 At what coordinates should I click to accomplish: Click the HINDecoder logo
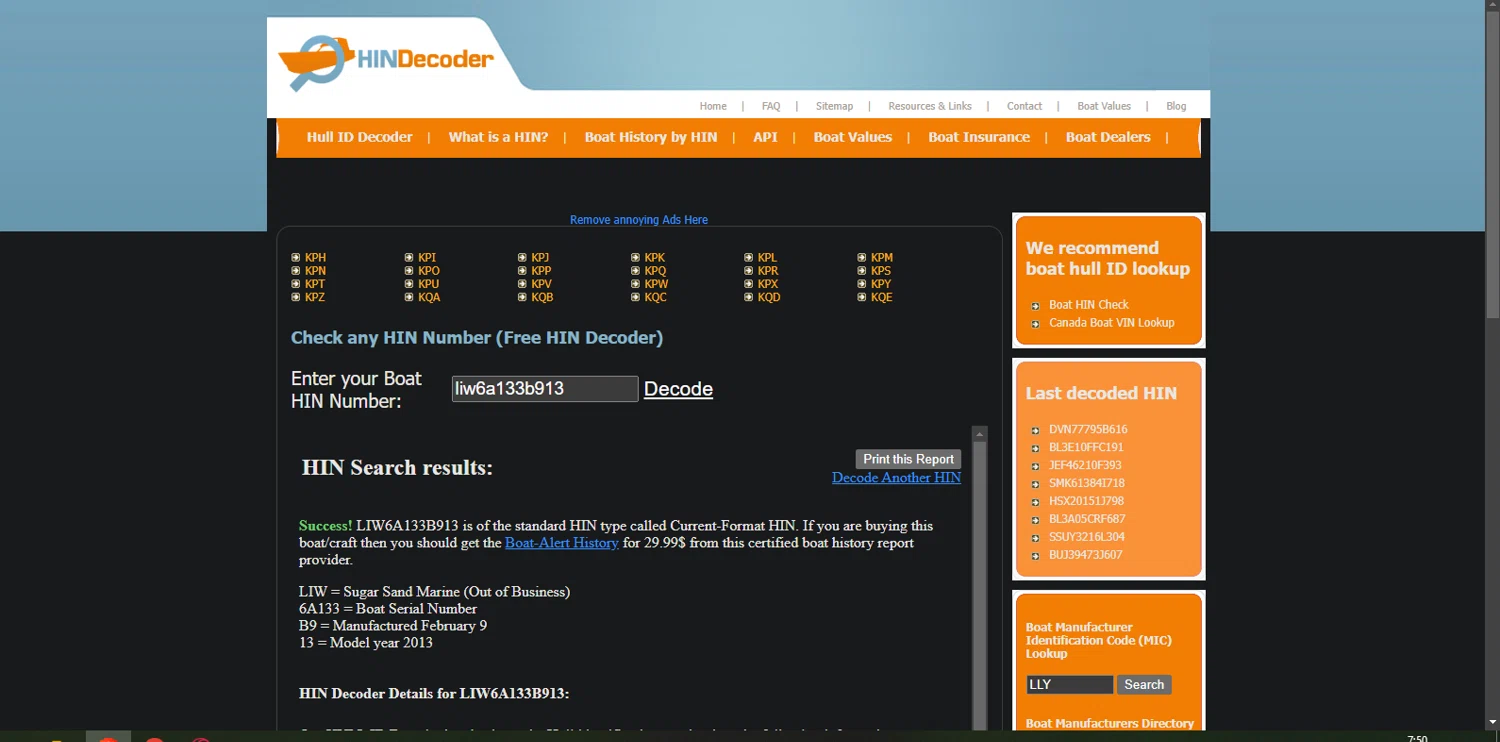(x=385, y=62)
